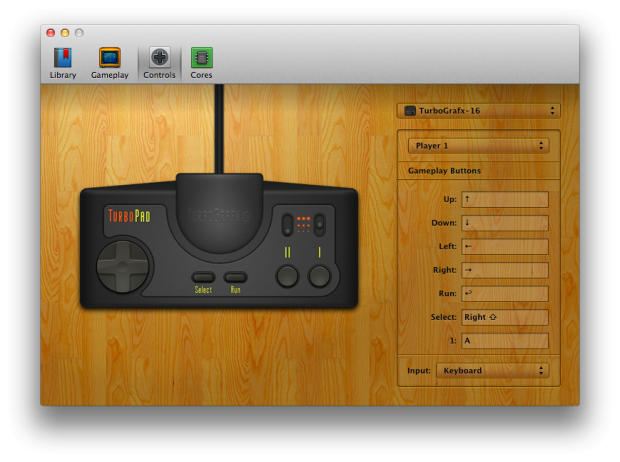Open the Input Keyboard dropdown
This screenshot has width=620, height=462.
coord(492,371)
